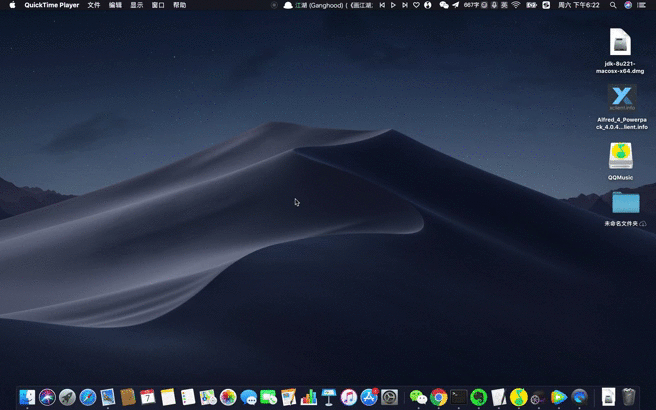Open the 帮助 menu
This screenshot has width=656, height=410.
pyautogui.click(x=179, y=5)
